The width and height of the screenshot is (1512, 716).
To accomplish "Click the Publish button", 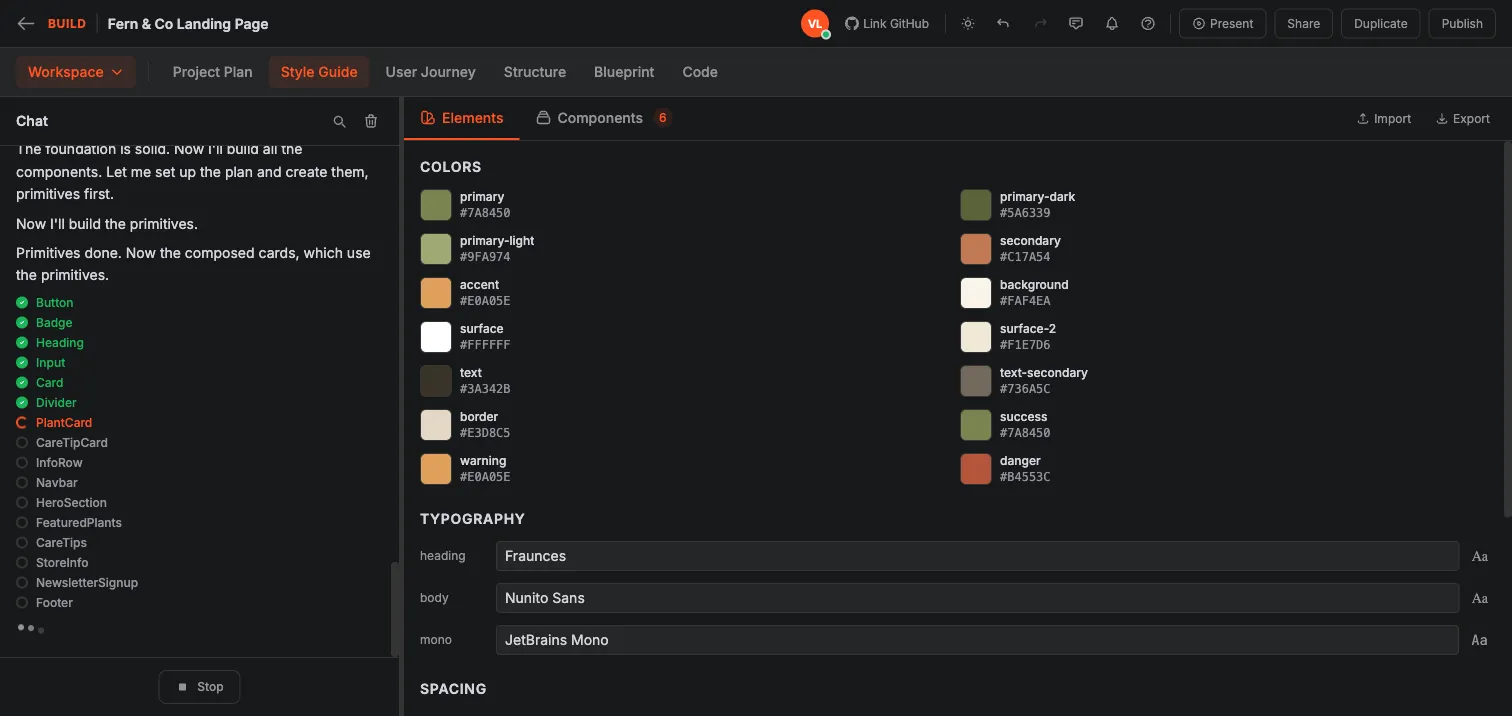I will 1462,24.
